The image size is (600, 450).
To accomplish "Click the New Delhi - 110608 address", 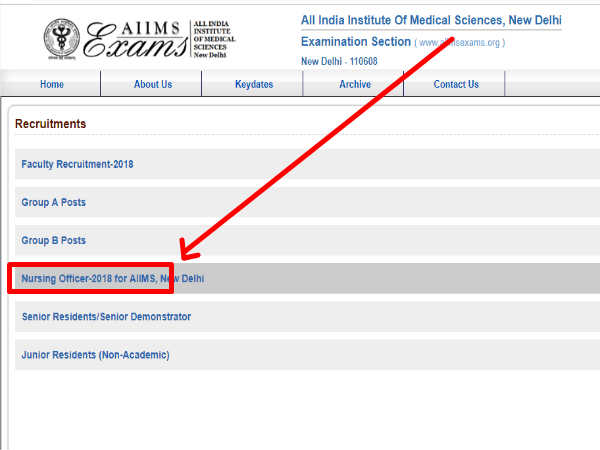I will [x=339, y=61].
